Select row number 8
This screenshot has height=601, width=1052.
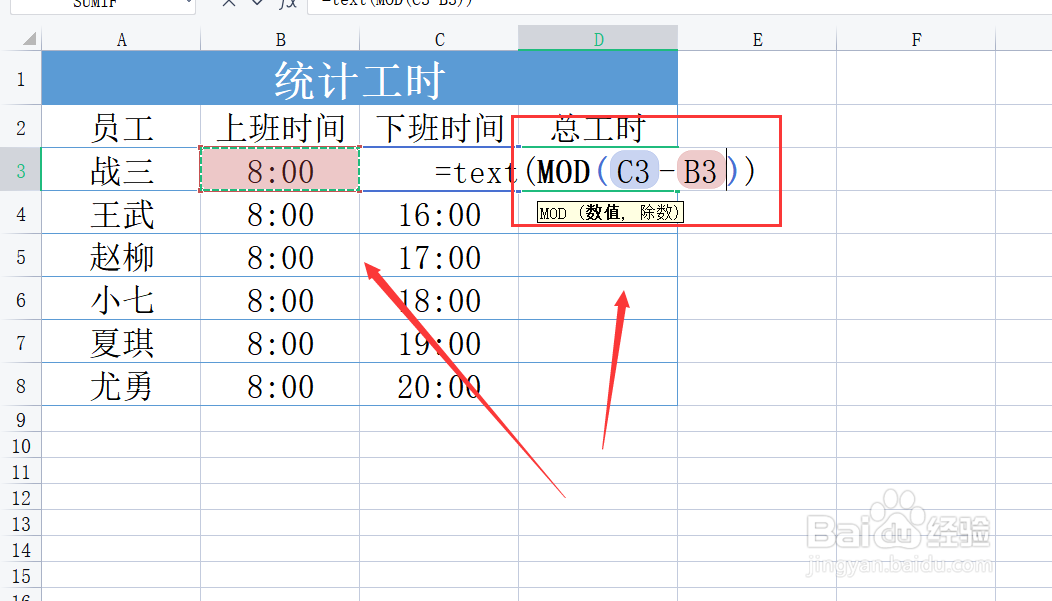[21, 384]
